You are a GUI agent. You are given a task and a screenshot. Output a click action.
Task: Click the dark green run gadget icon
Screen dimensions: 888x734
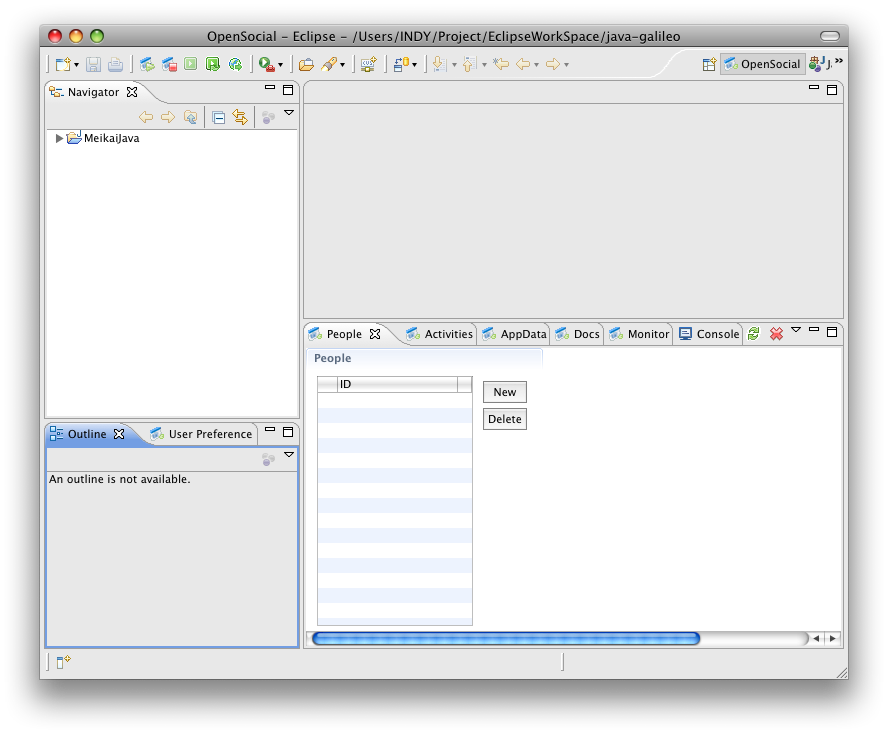click(x=213, y=65)
